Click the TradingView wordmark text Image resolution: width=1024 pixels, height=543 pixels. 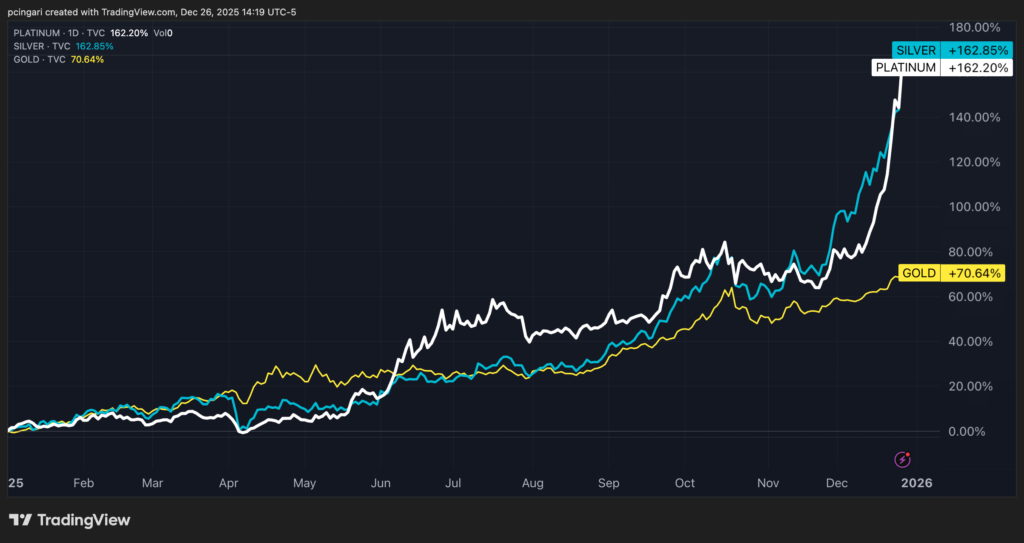click(x=84, y=520)
